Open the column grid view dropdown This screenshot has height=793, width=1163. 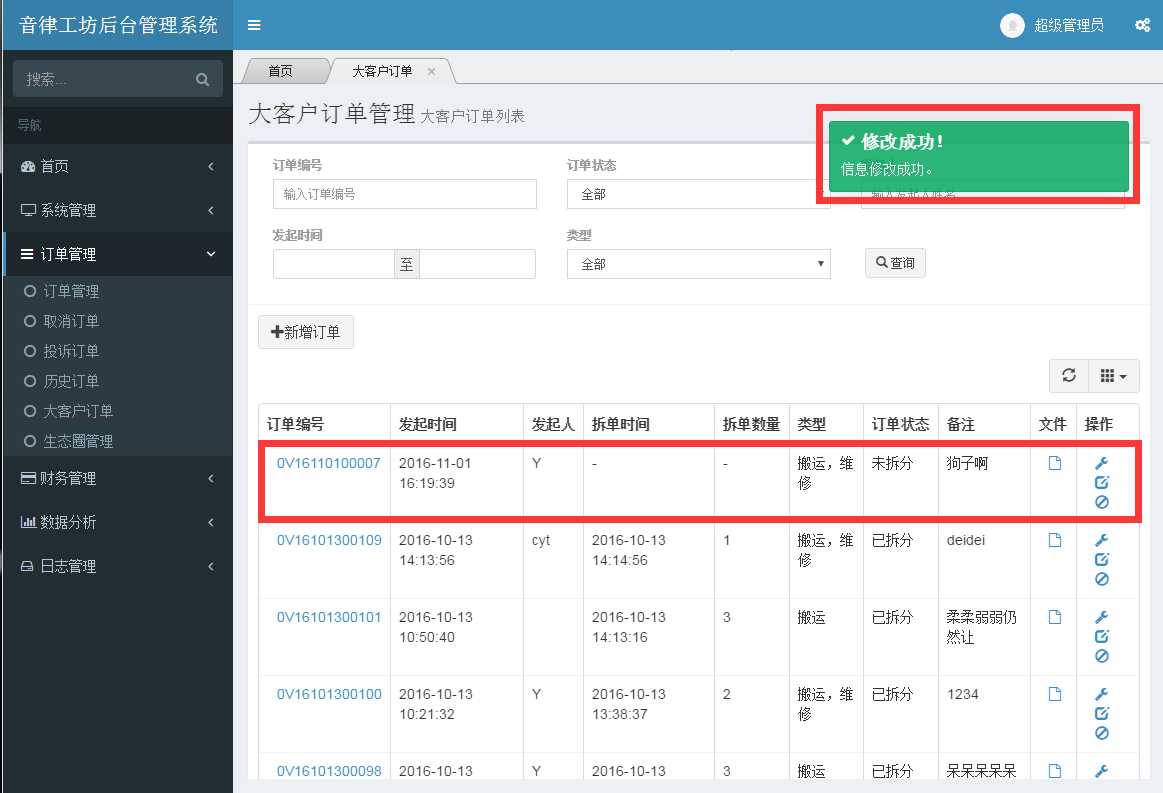[x=1113, y=375]
